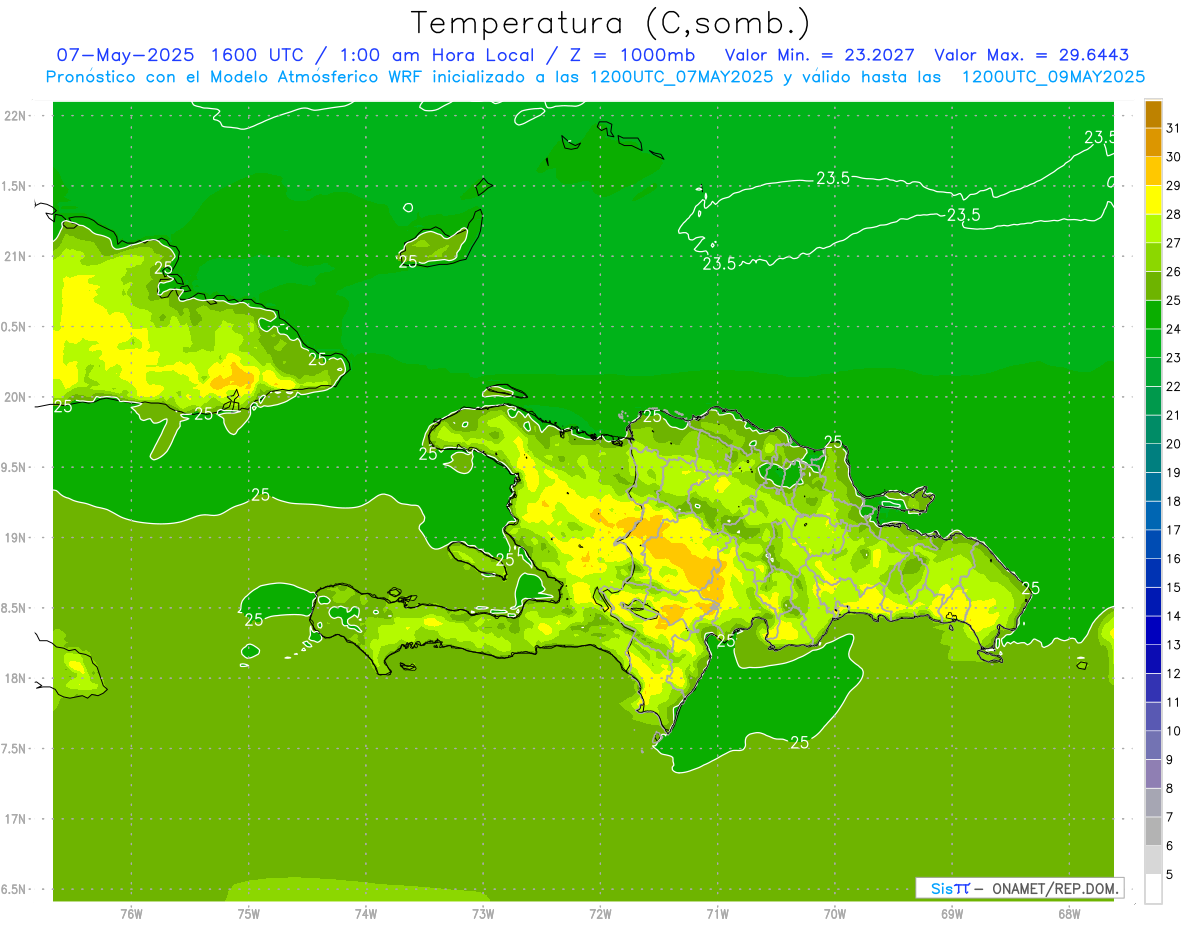Click the 'Temperatura (C,somb.)' chart title
The image size is (1200, 927).
610,23
